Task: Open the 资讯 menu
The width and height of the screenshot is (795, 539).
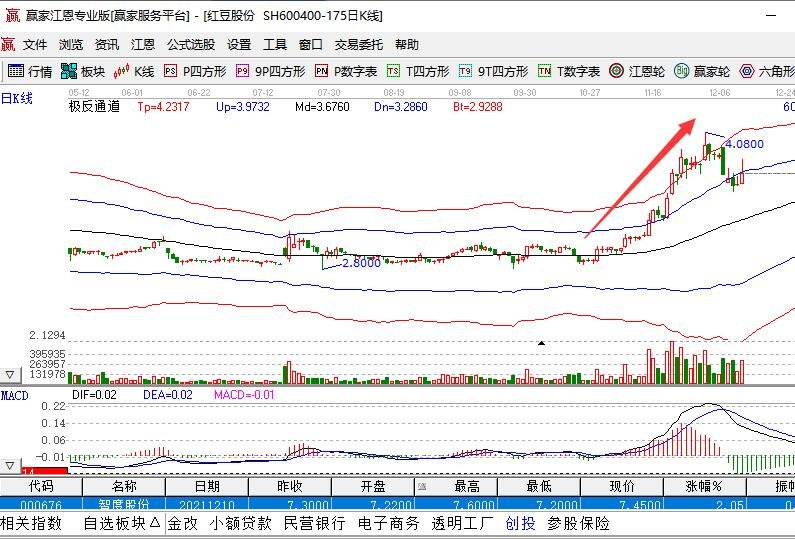Action: (107, 45)
